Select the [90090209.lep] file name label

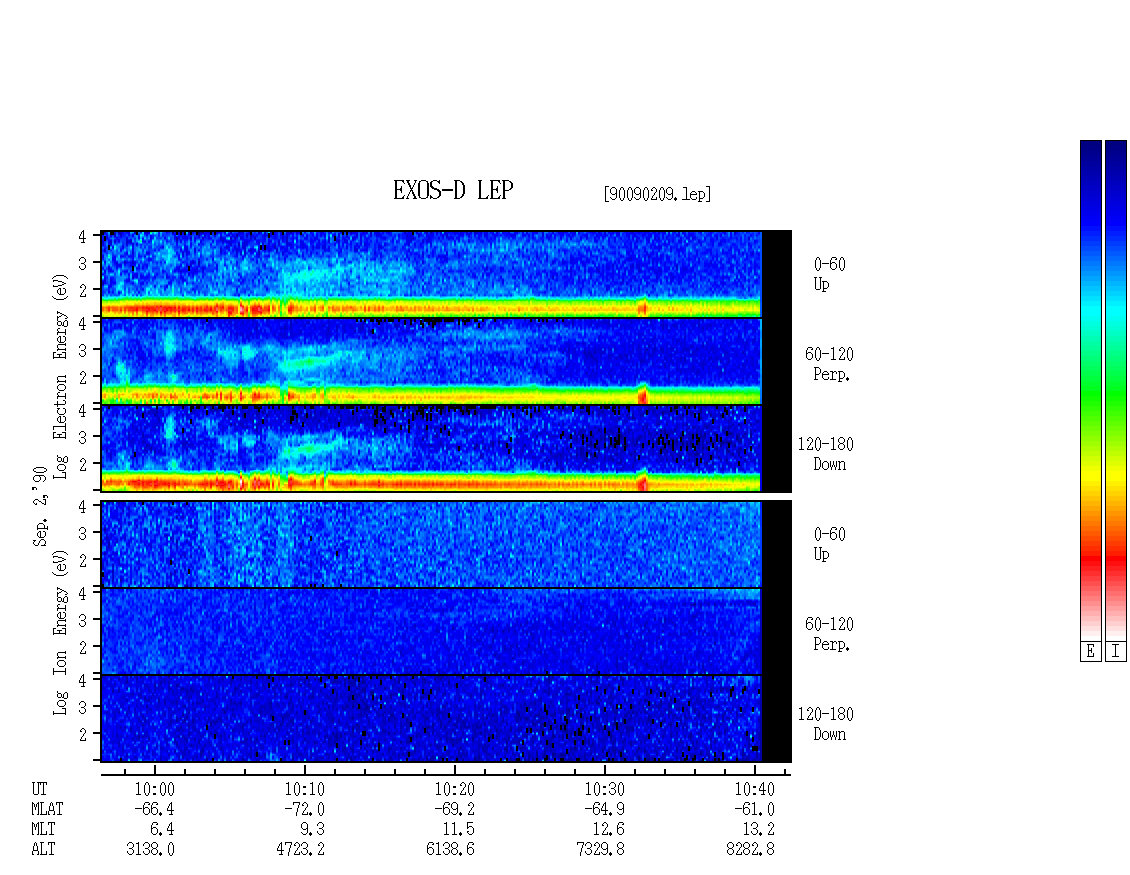(657, 194)
